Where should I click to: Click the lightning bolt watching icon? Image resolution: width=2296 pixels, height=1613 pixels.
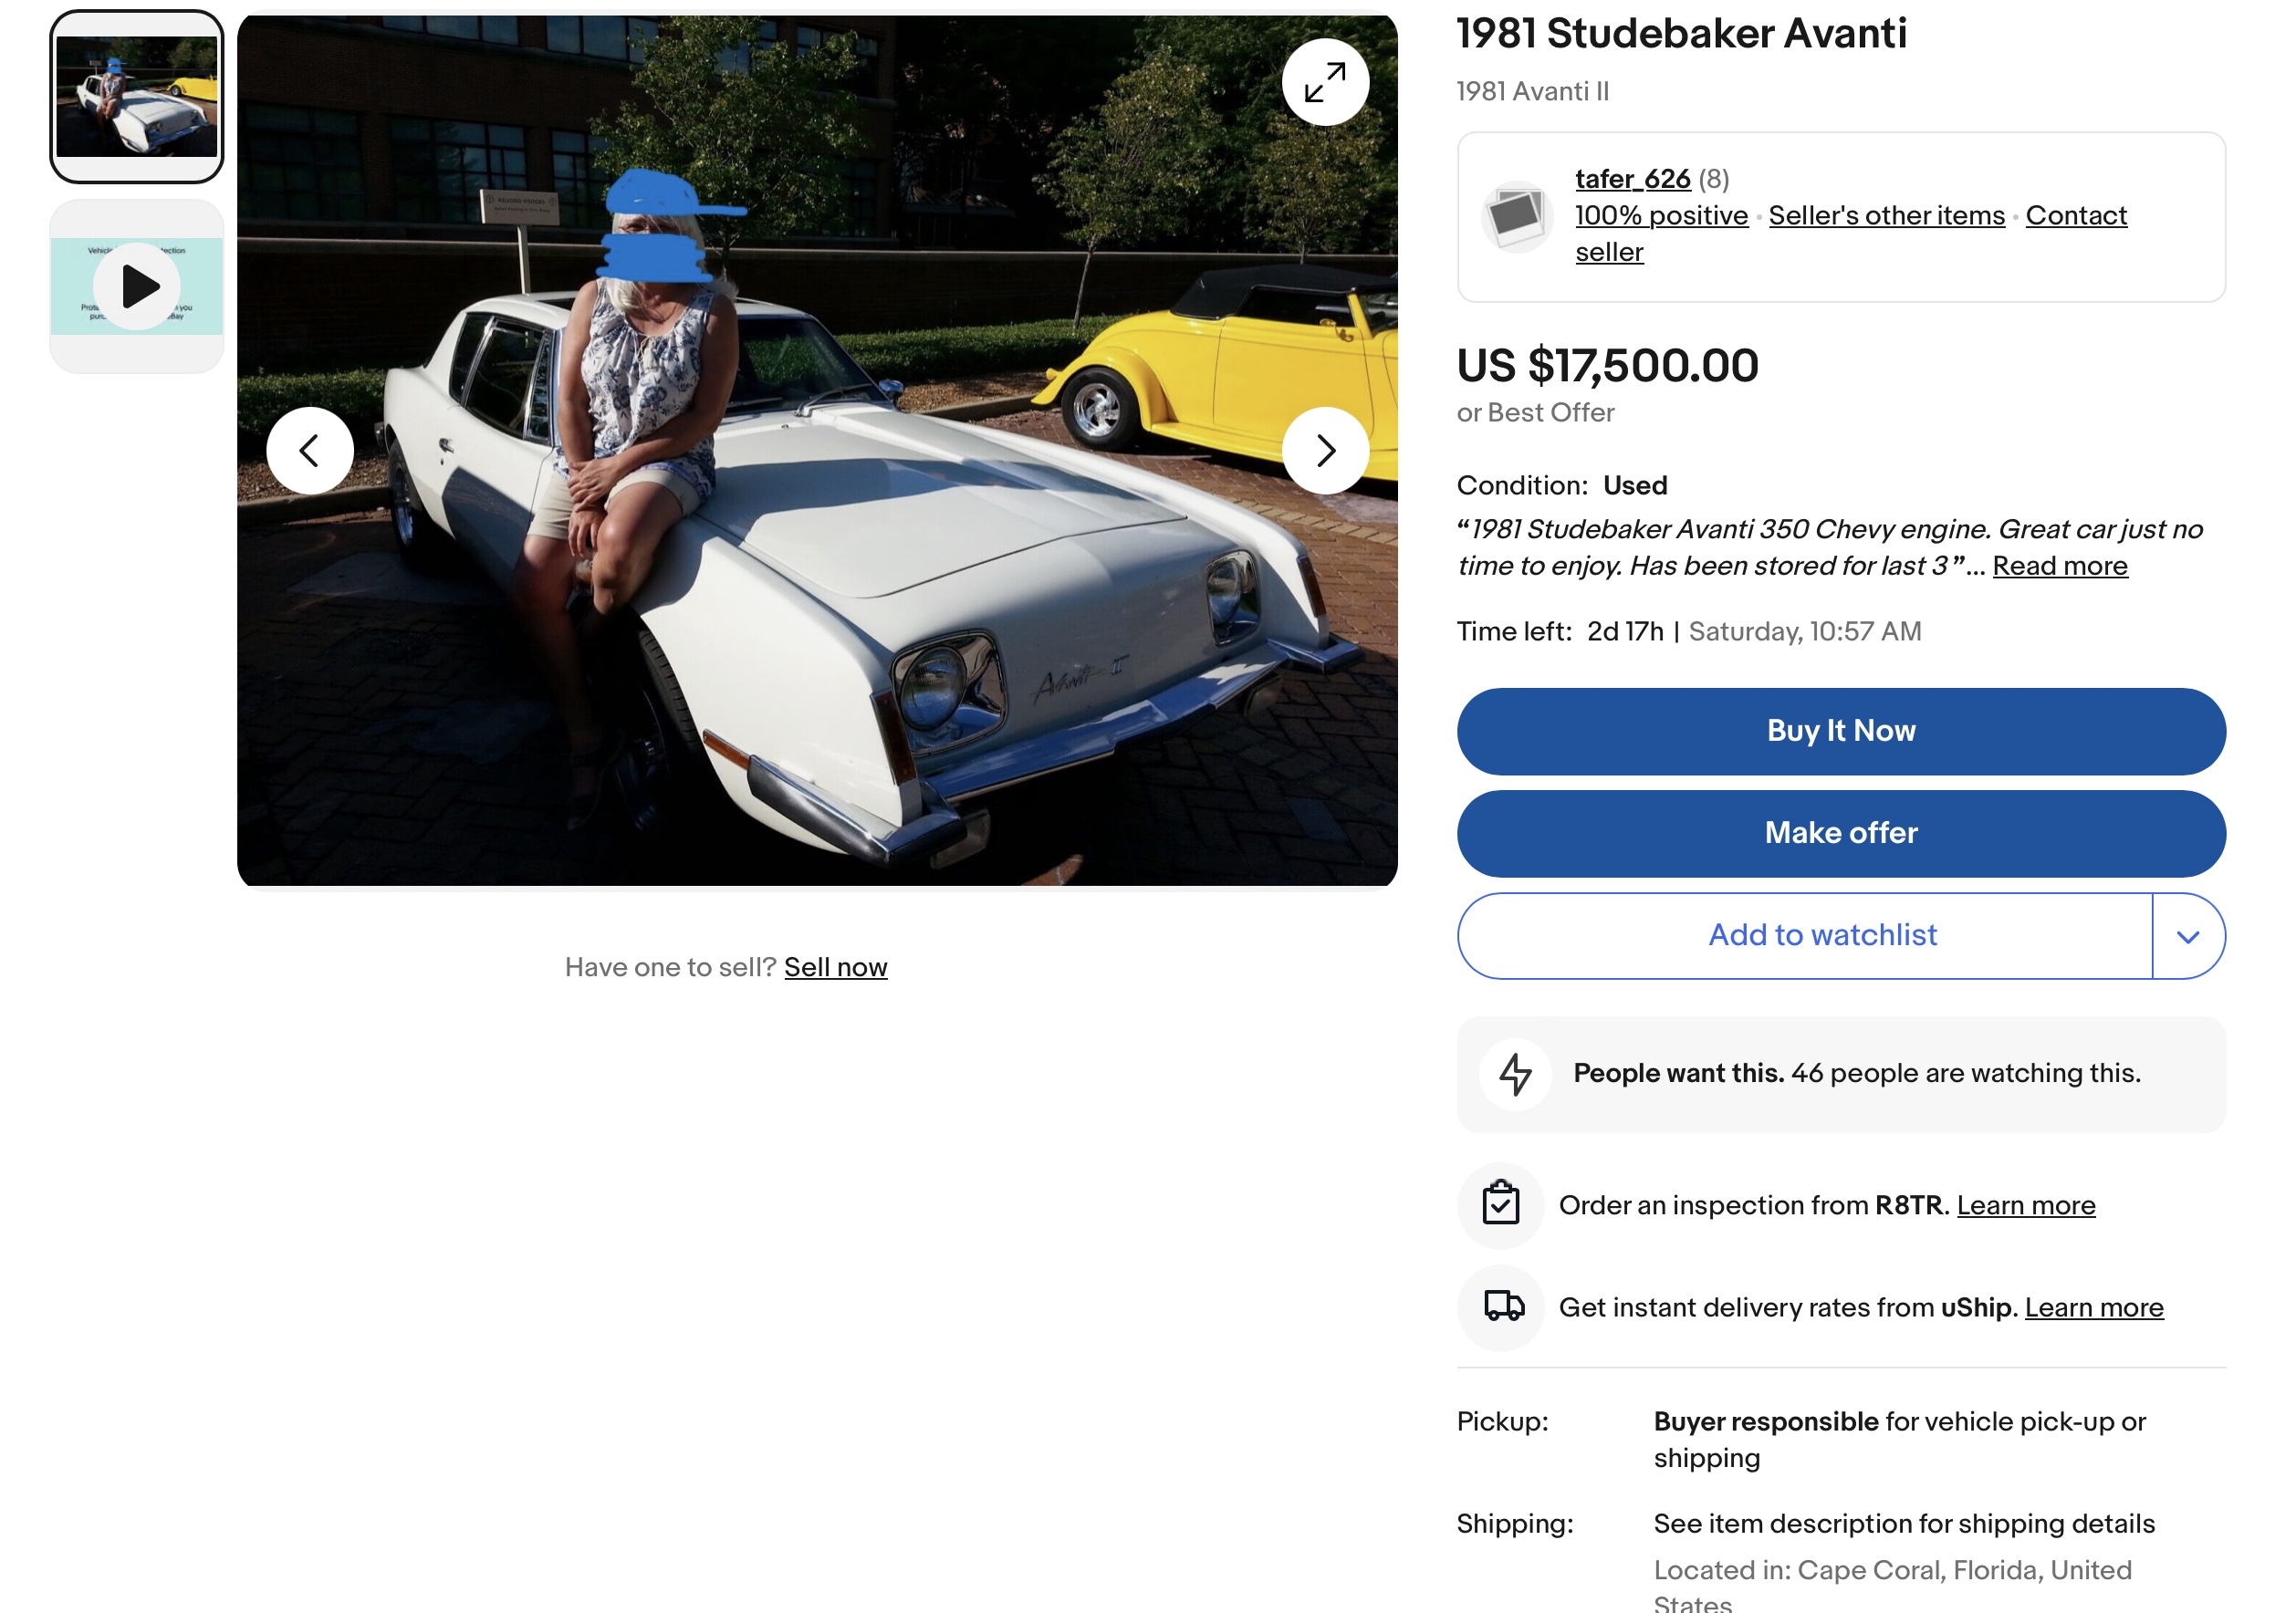tap(1515, 1074)
